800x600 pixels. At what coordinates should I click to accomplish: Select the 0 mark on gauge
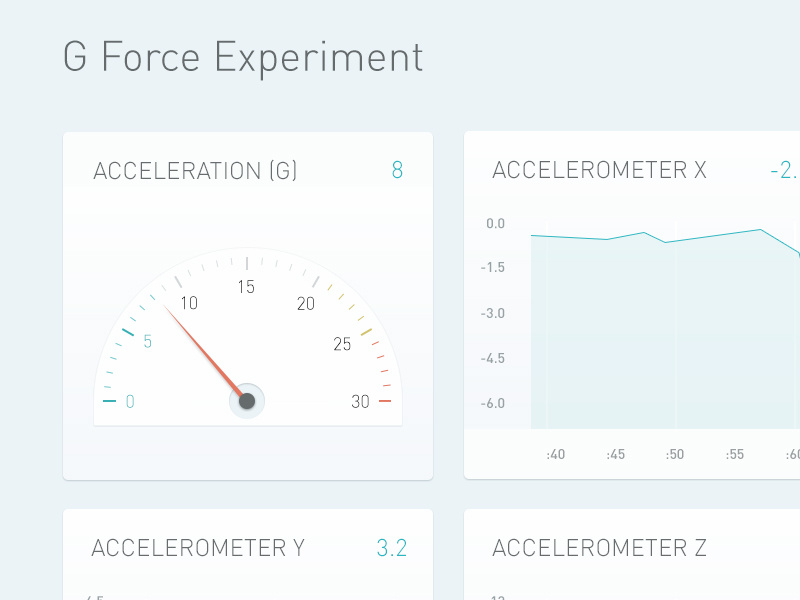[130, 402]
